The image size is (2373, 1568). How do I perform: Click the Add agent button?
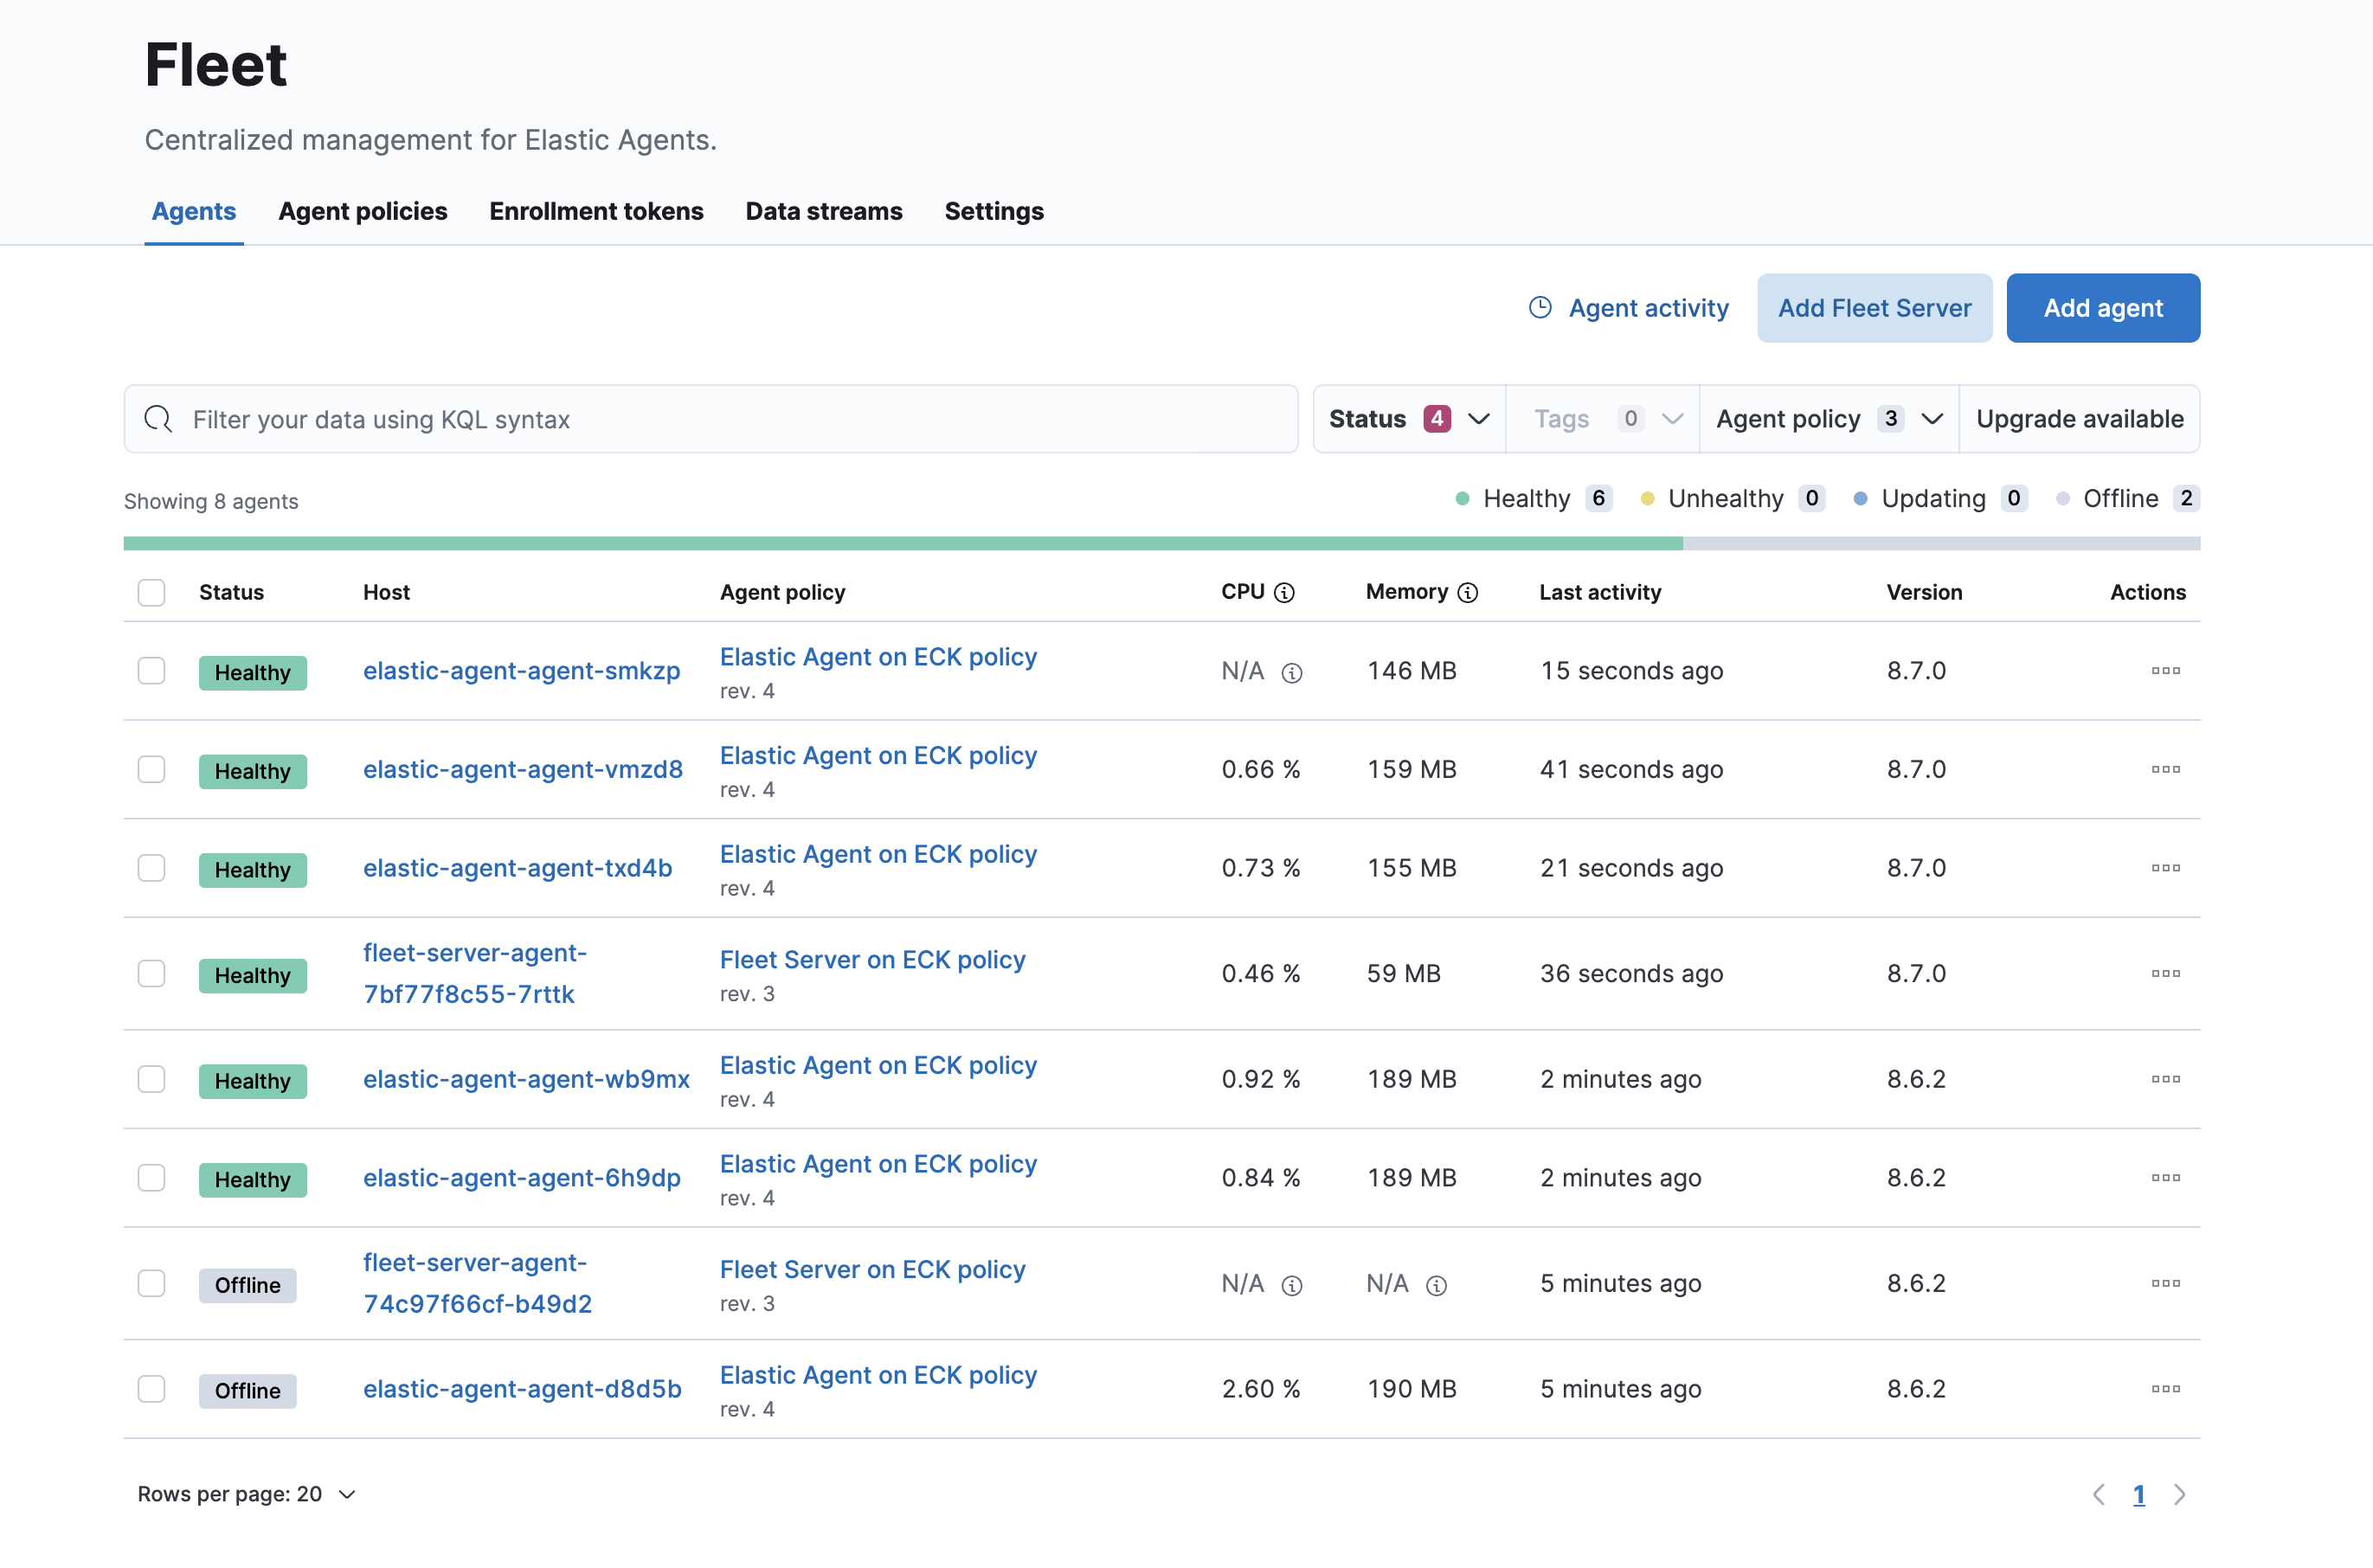2102,308
